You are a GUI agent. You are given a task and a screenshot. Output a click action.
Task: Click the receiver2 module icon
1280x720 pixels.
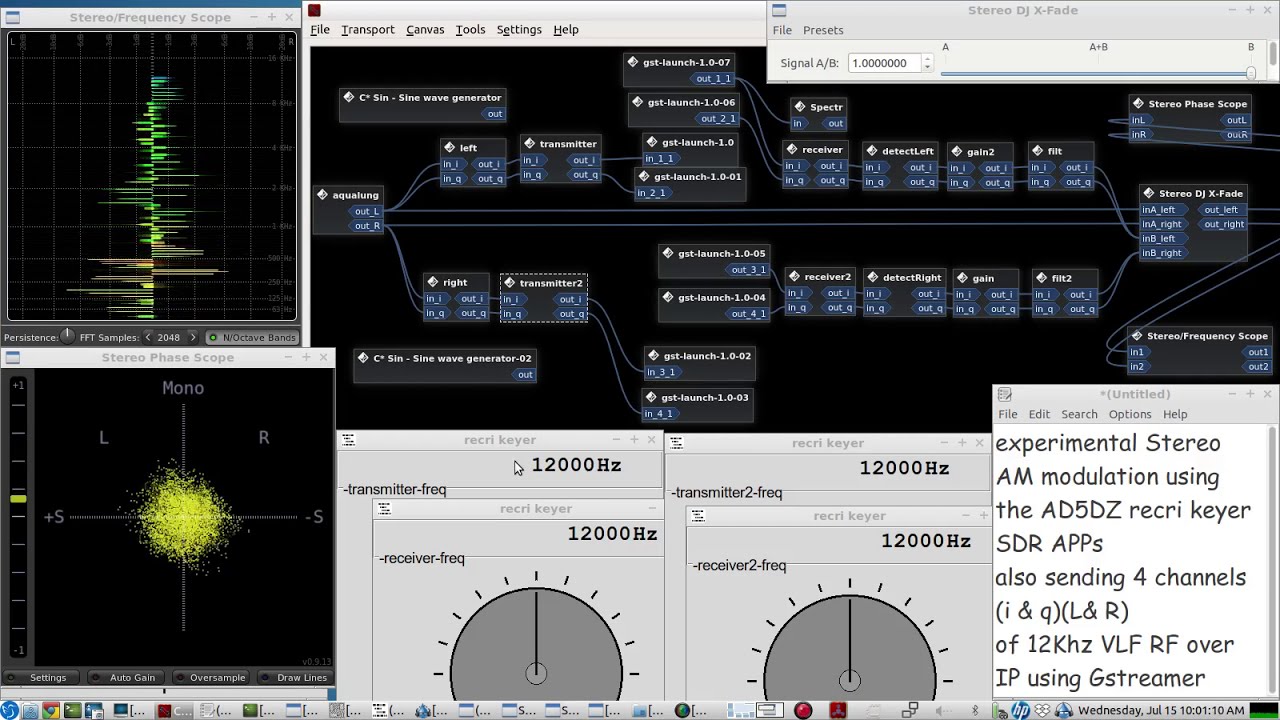pos(794,277)
